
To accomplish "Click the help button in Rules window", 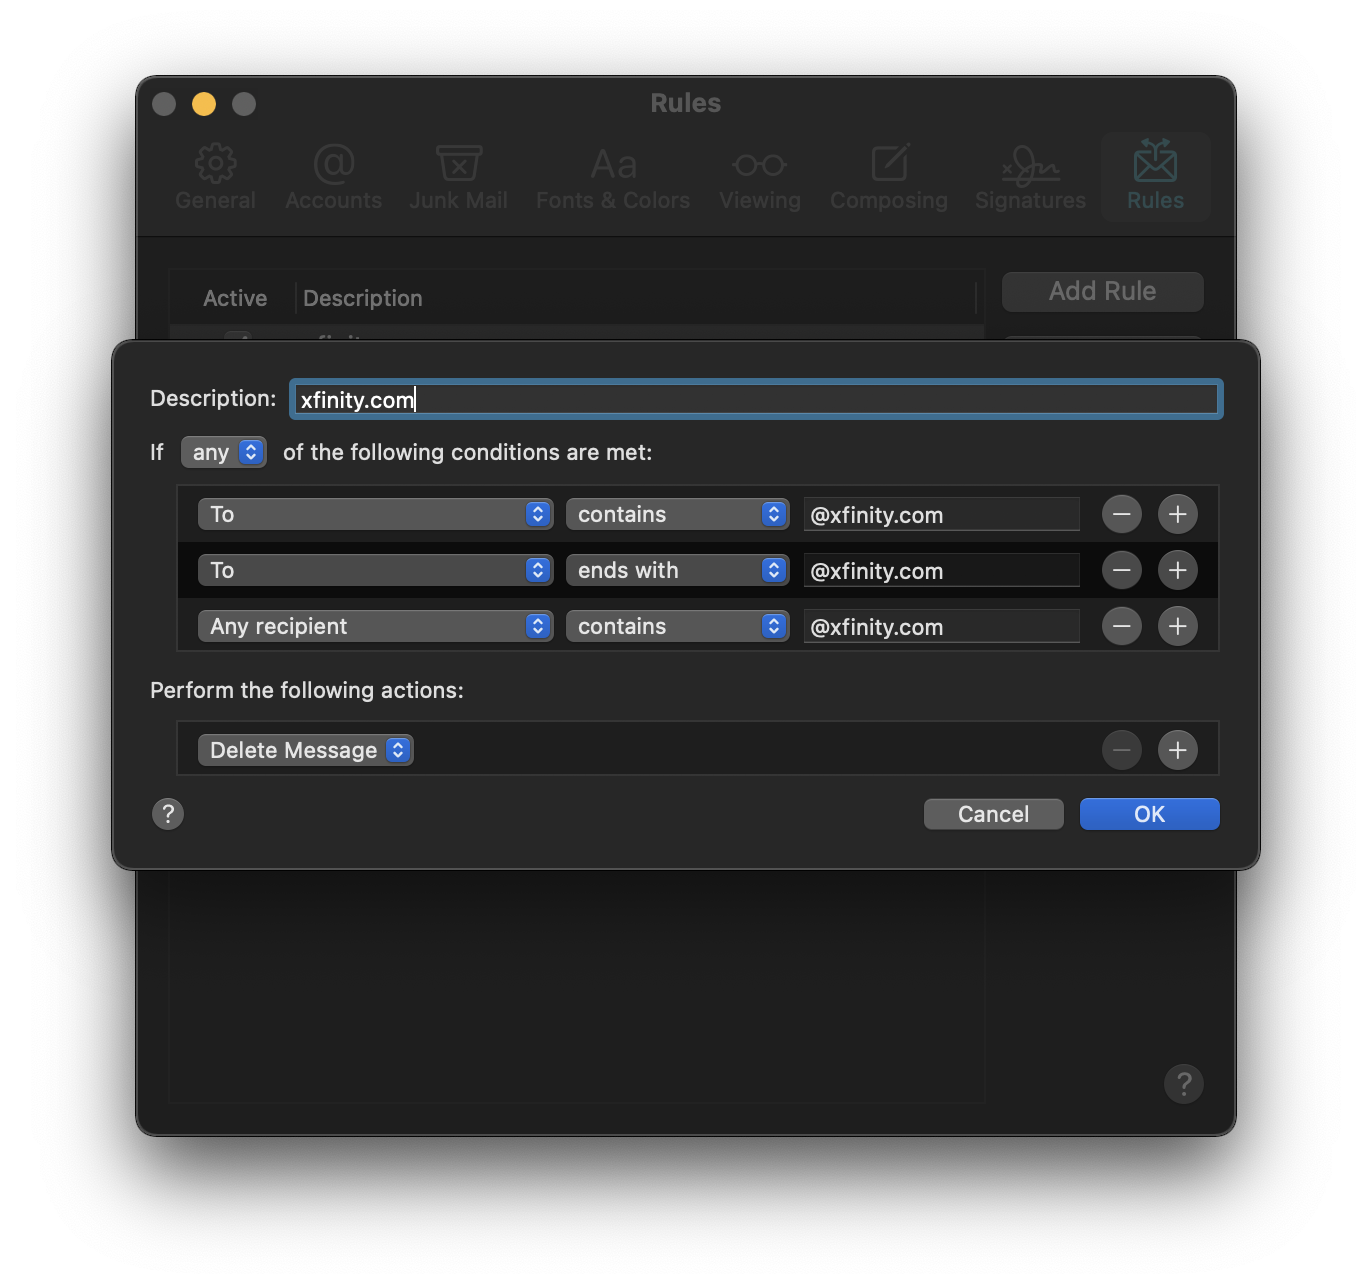I will (1183, 1083).
